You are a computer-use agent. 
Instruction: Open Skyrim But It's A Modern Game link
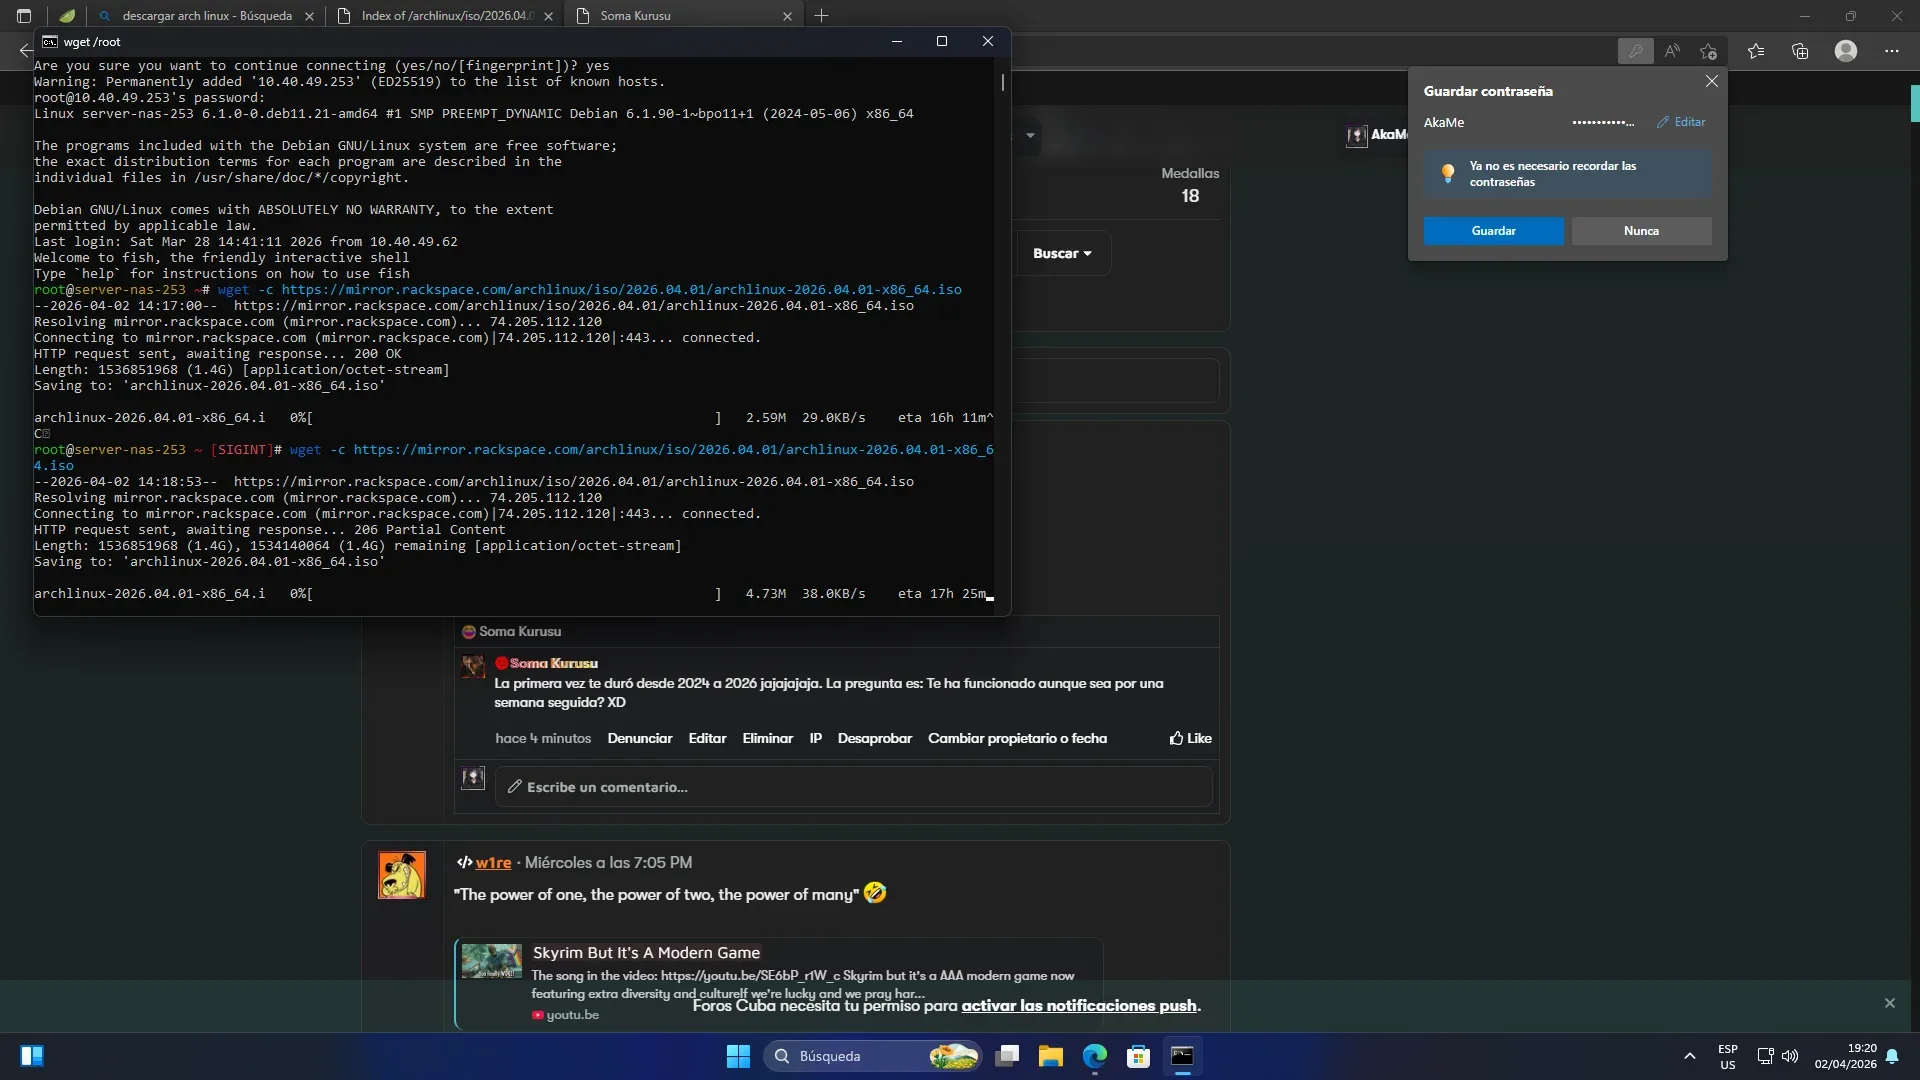tap(646, 953)
